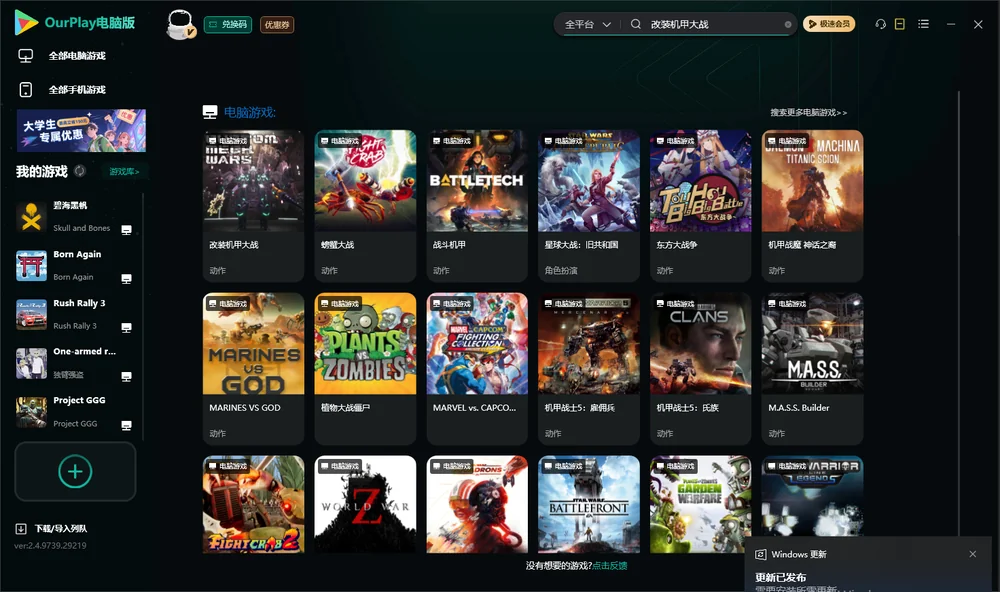
Task: Open the MARVEL vs. CAPCOM card
Action: click(x=477, y=369)
